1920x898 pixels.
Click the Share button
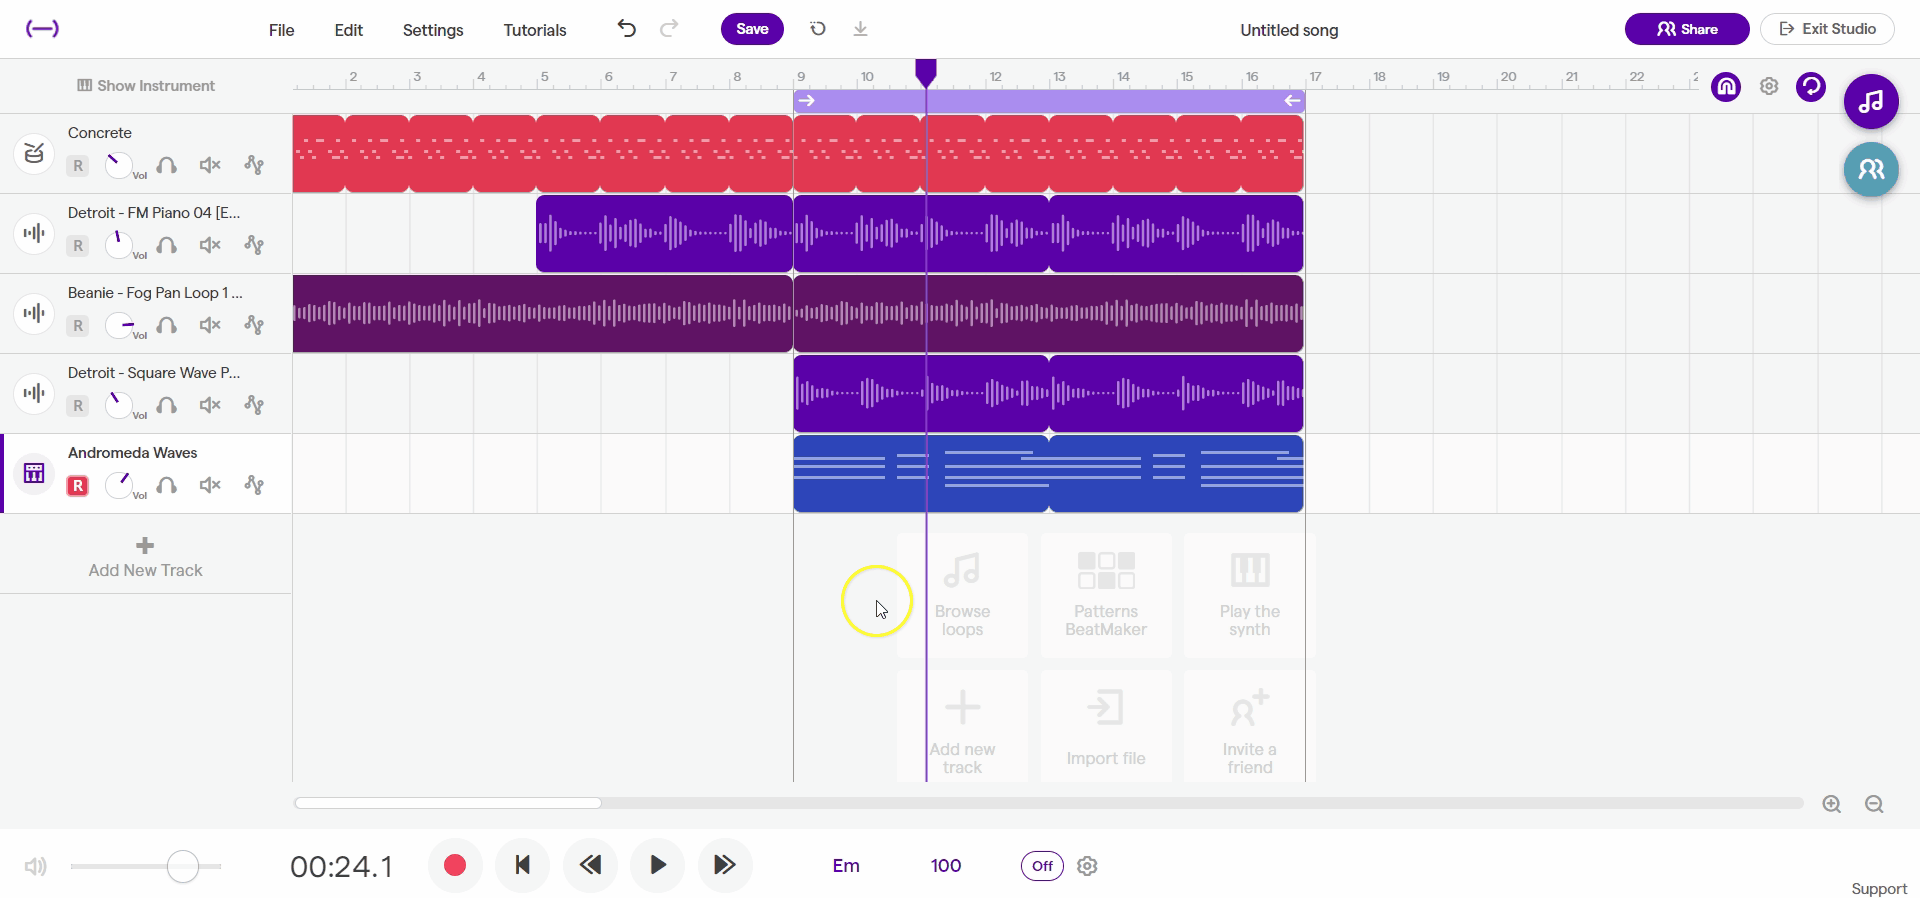click(1687, 29)
